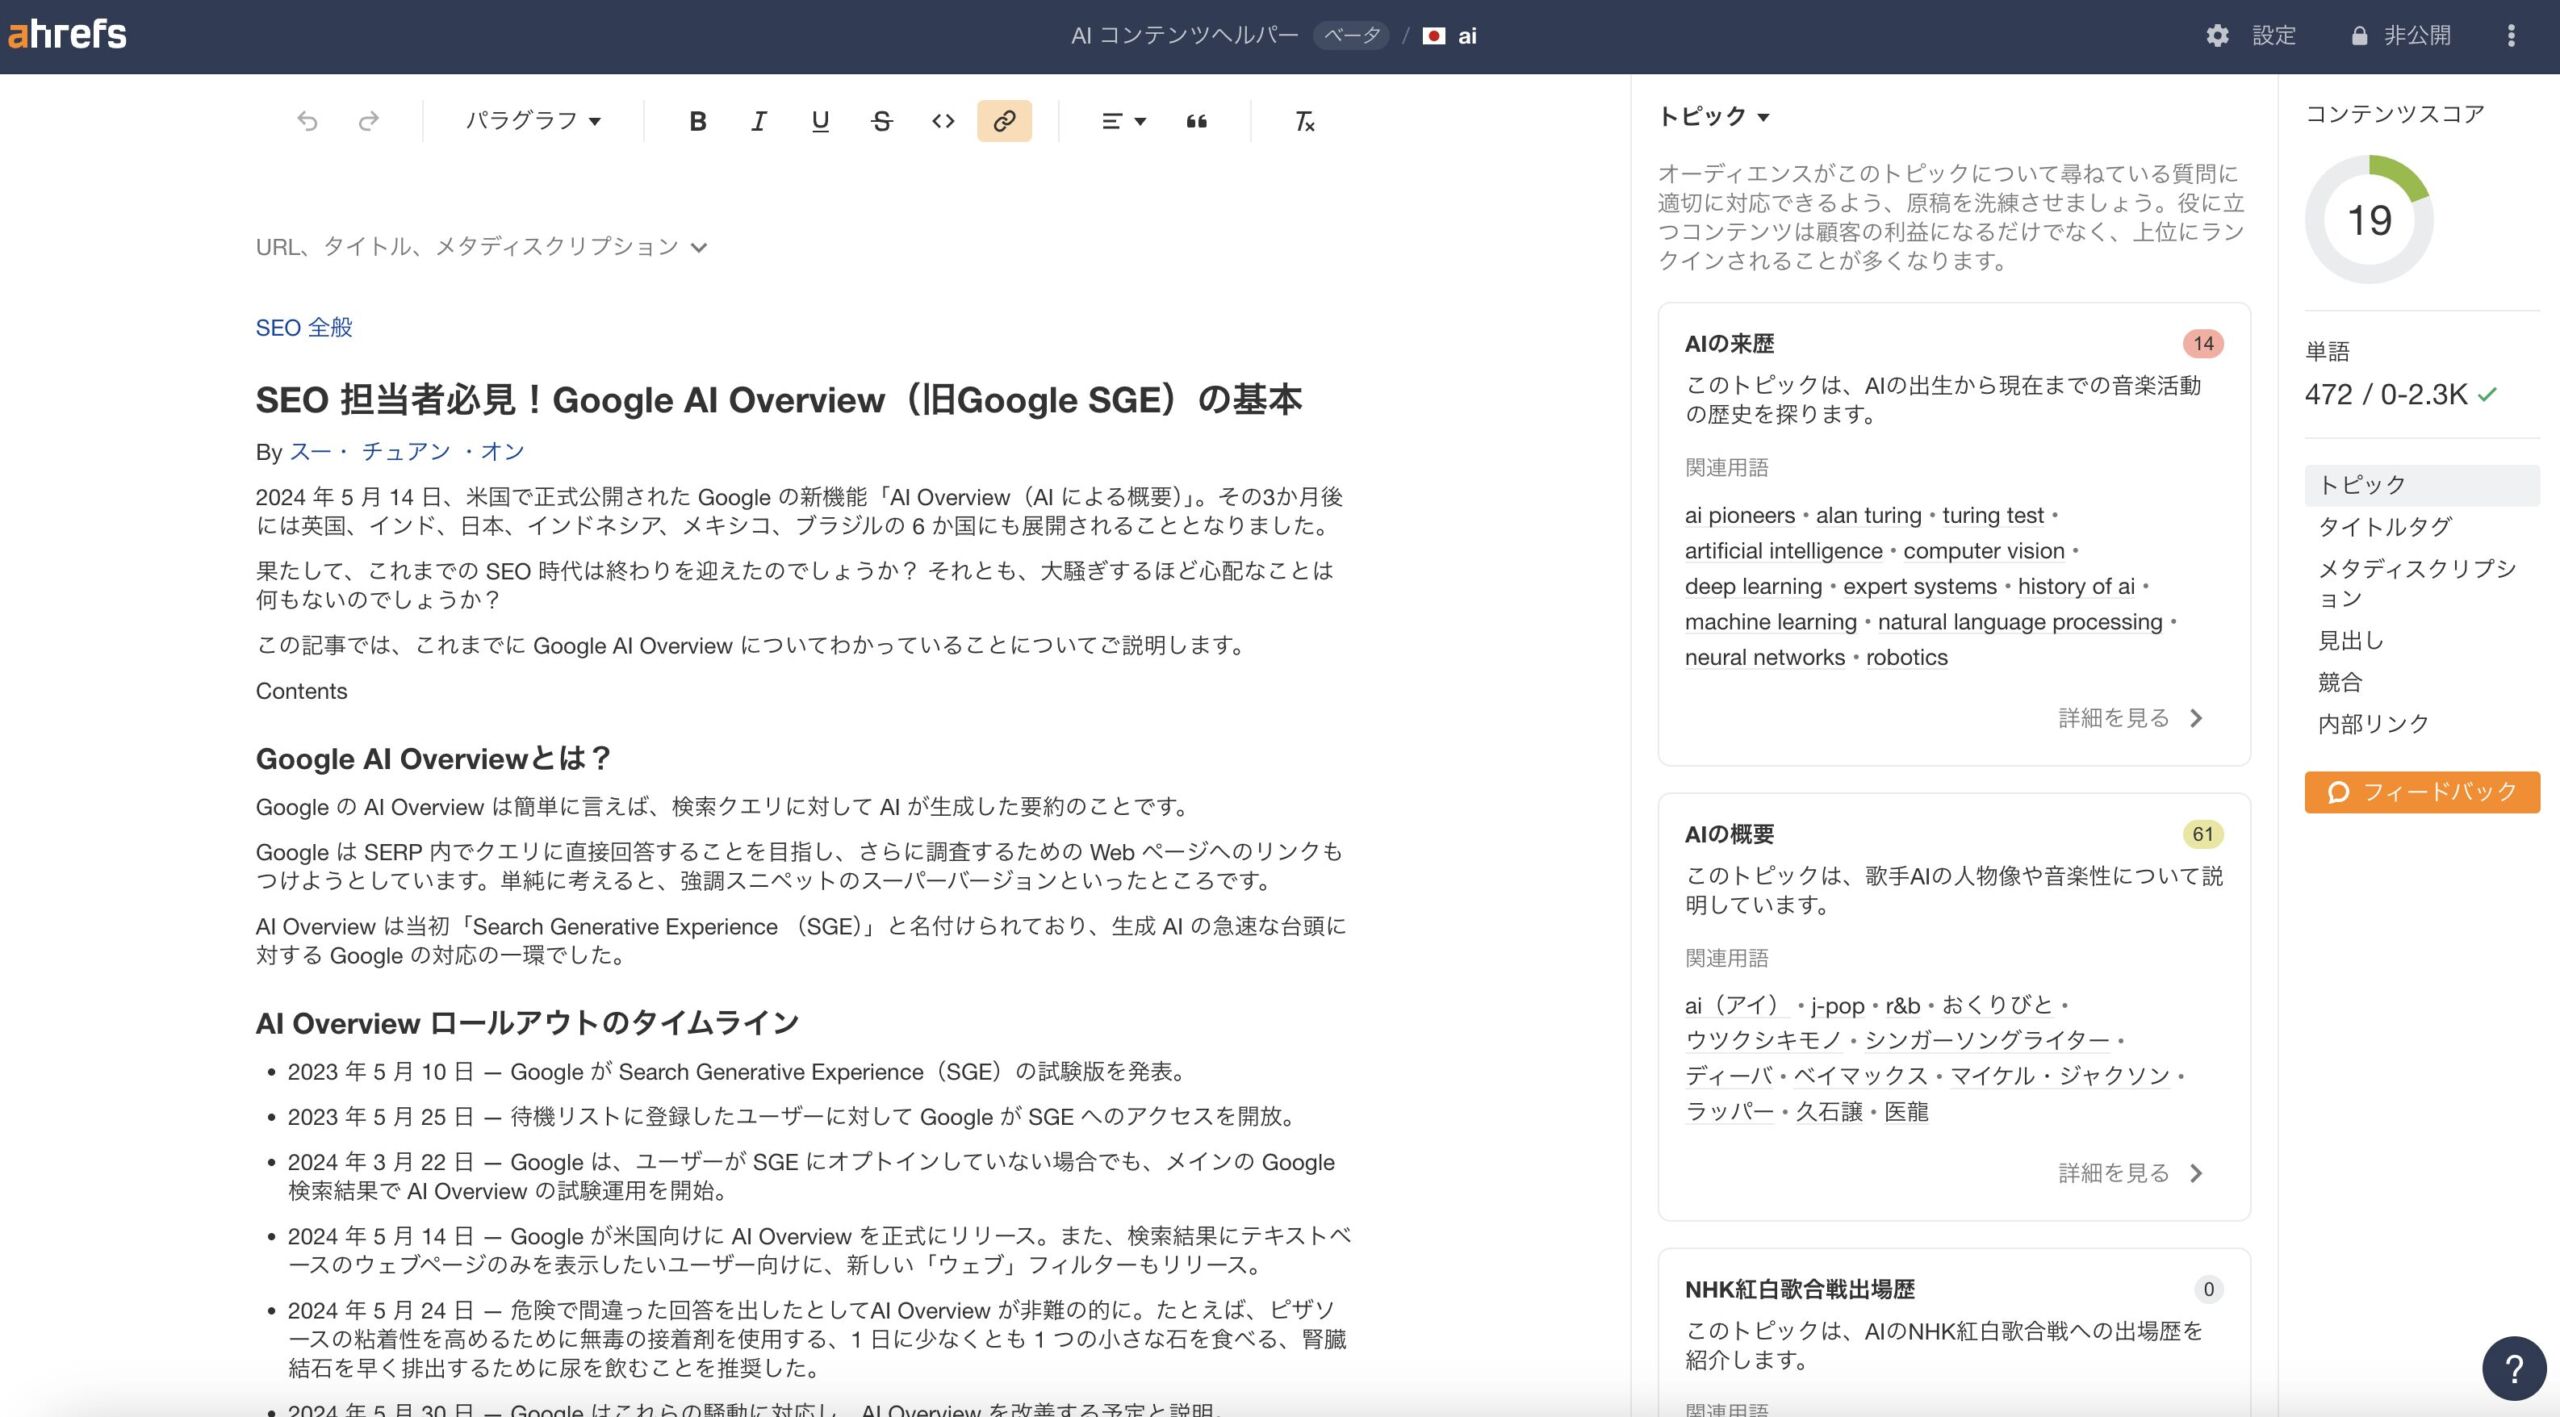Viewport: 2560px width, 1417px height.
Task: Clear text formatting
Action: (x=1304, y=121)
